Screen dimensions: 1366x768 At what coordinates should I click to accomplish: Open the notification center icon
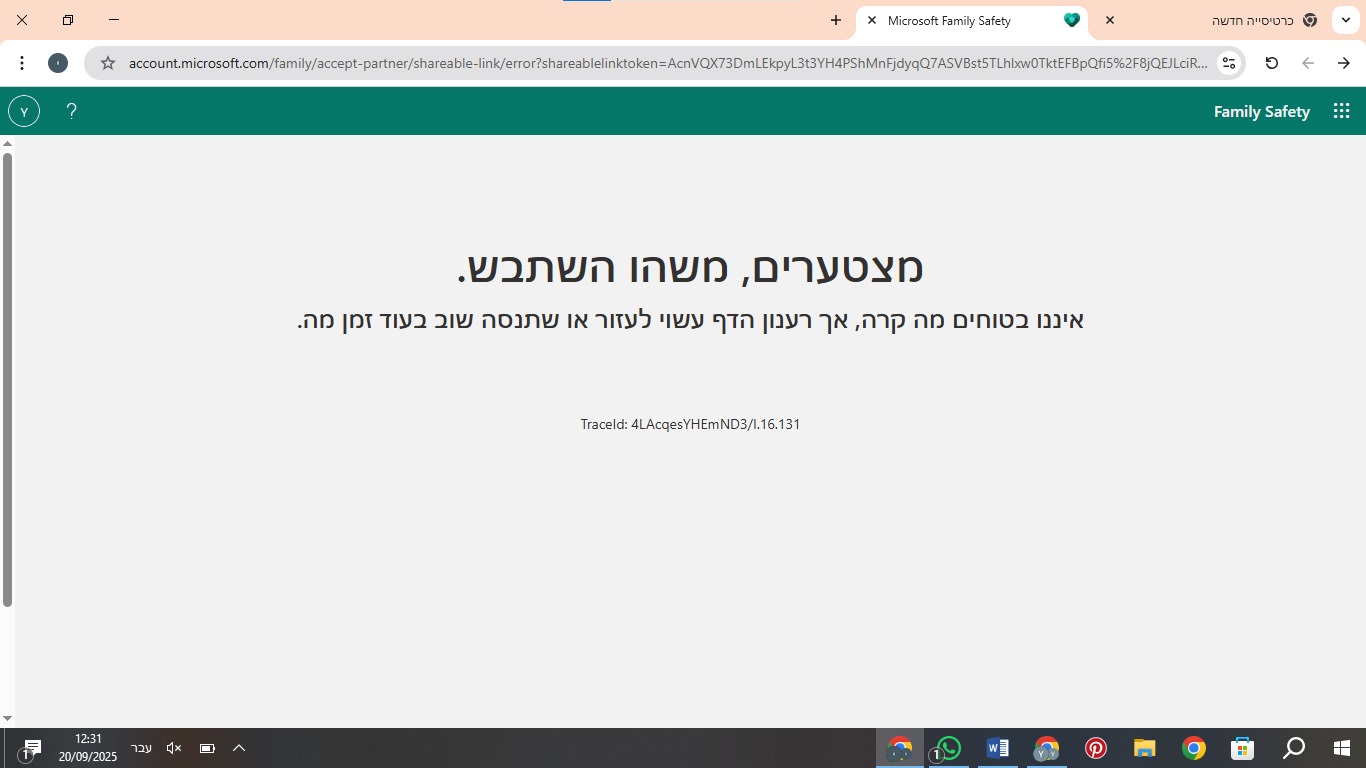tap(31, 749)
